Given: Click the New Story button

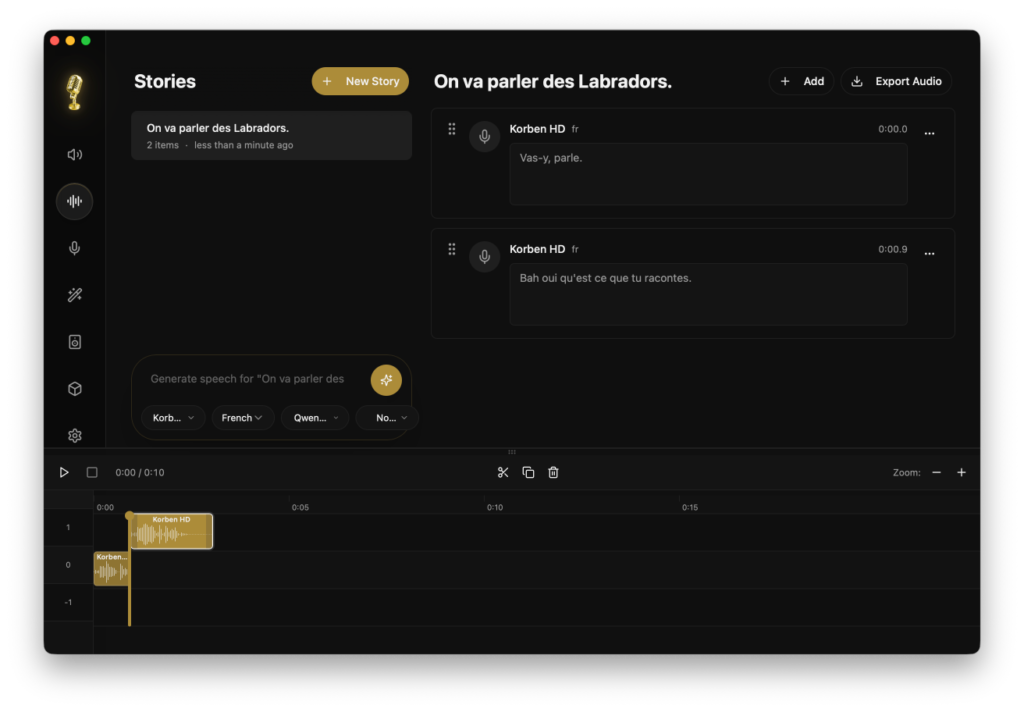Looking at the screenshot, I should [360, 82].
